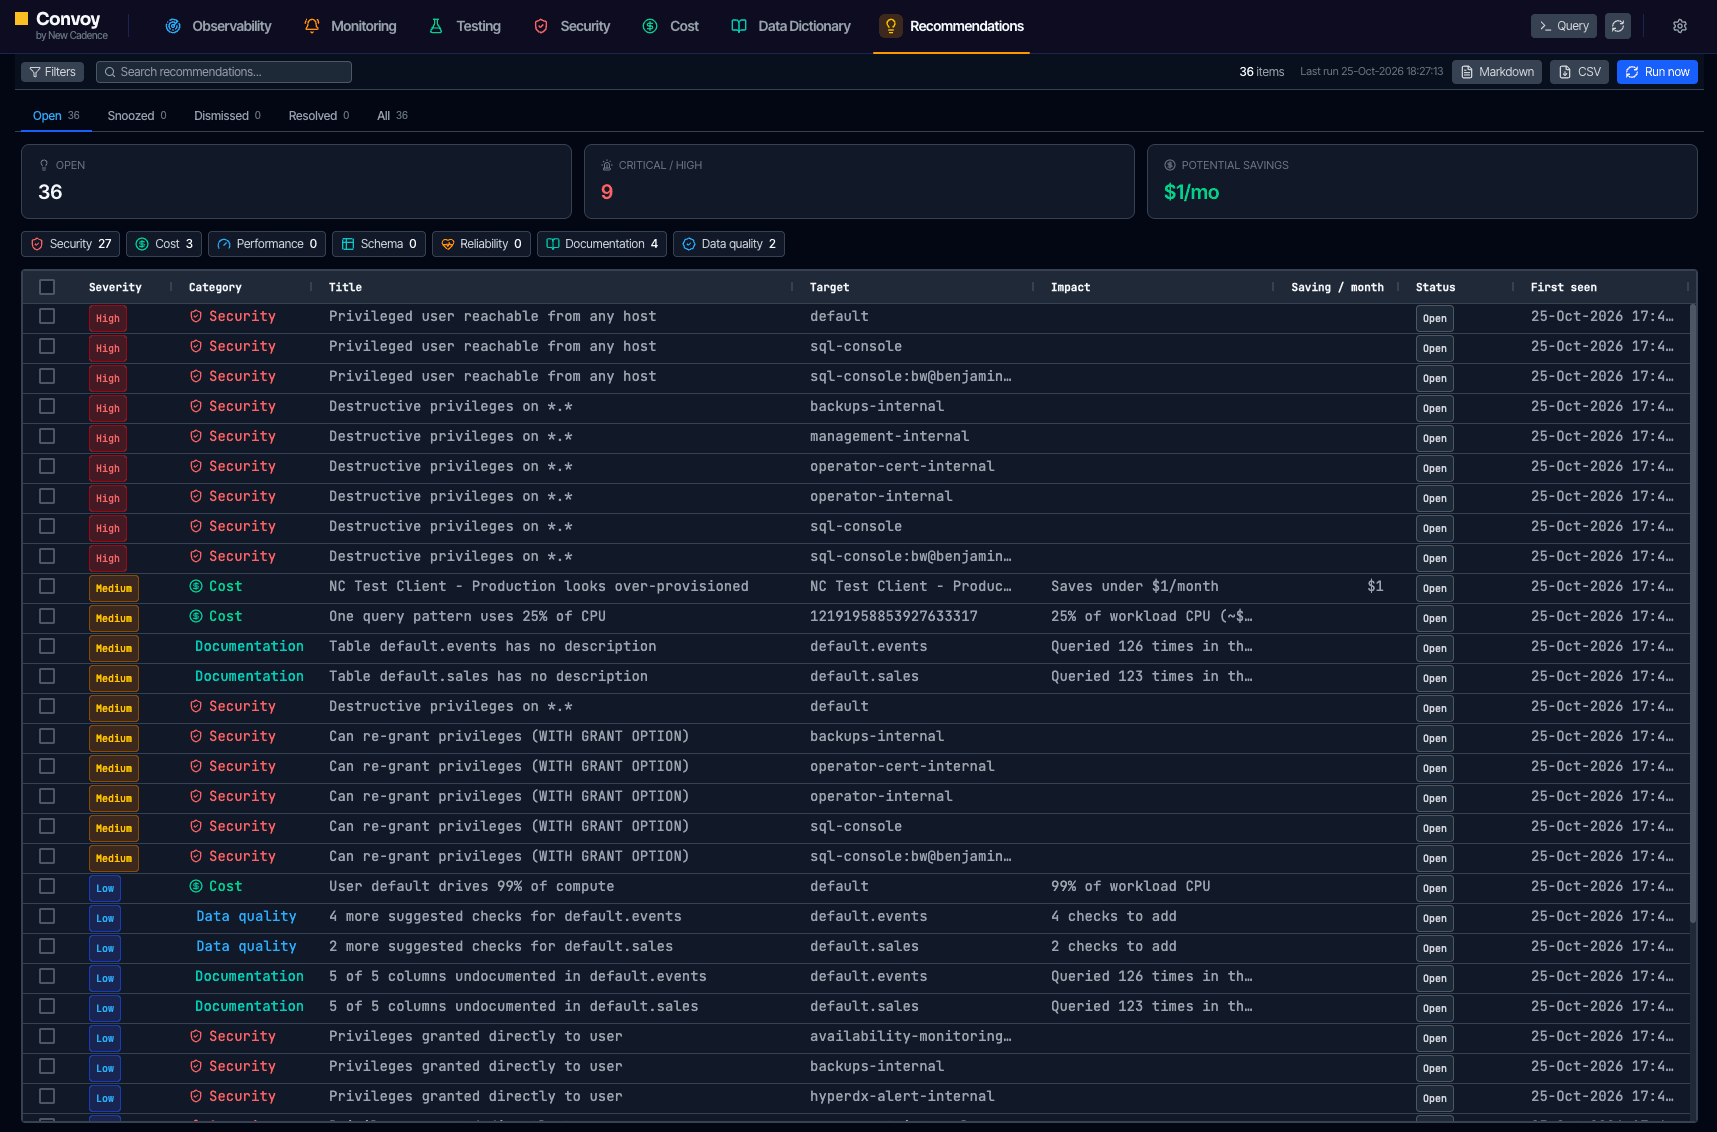Check the 'One query pattern uses 25% of CPU' row
Screen dimensions: 1717x1132
[x=47, y=616]
